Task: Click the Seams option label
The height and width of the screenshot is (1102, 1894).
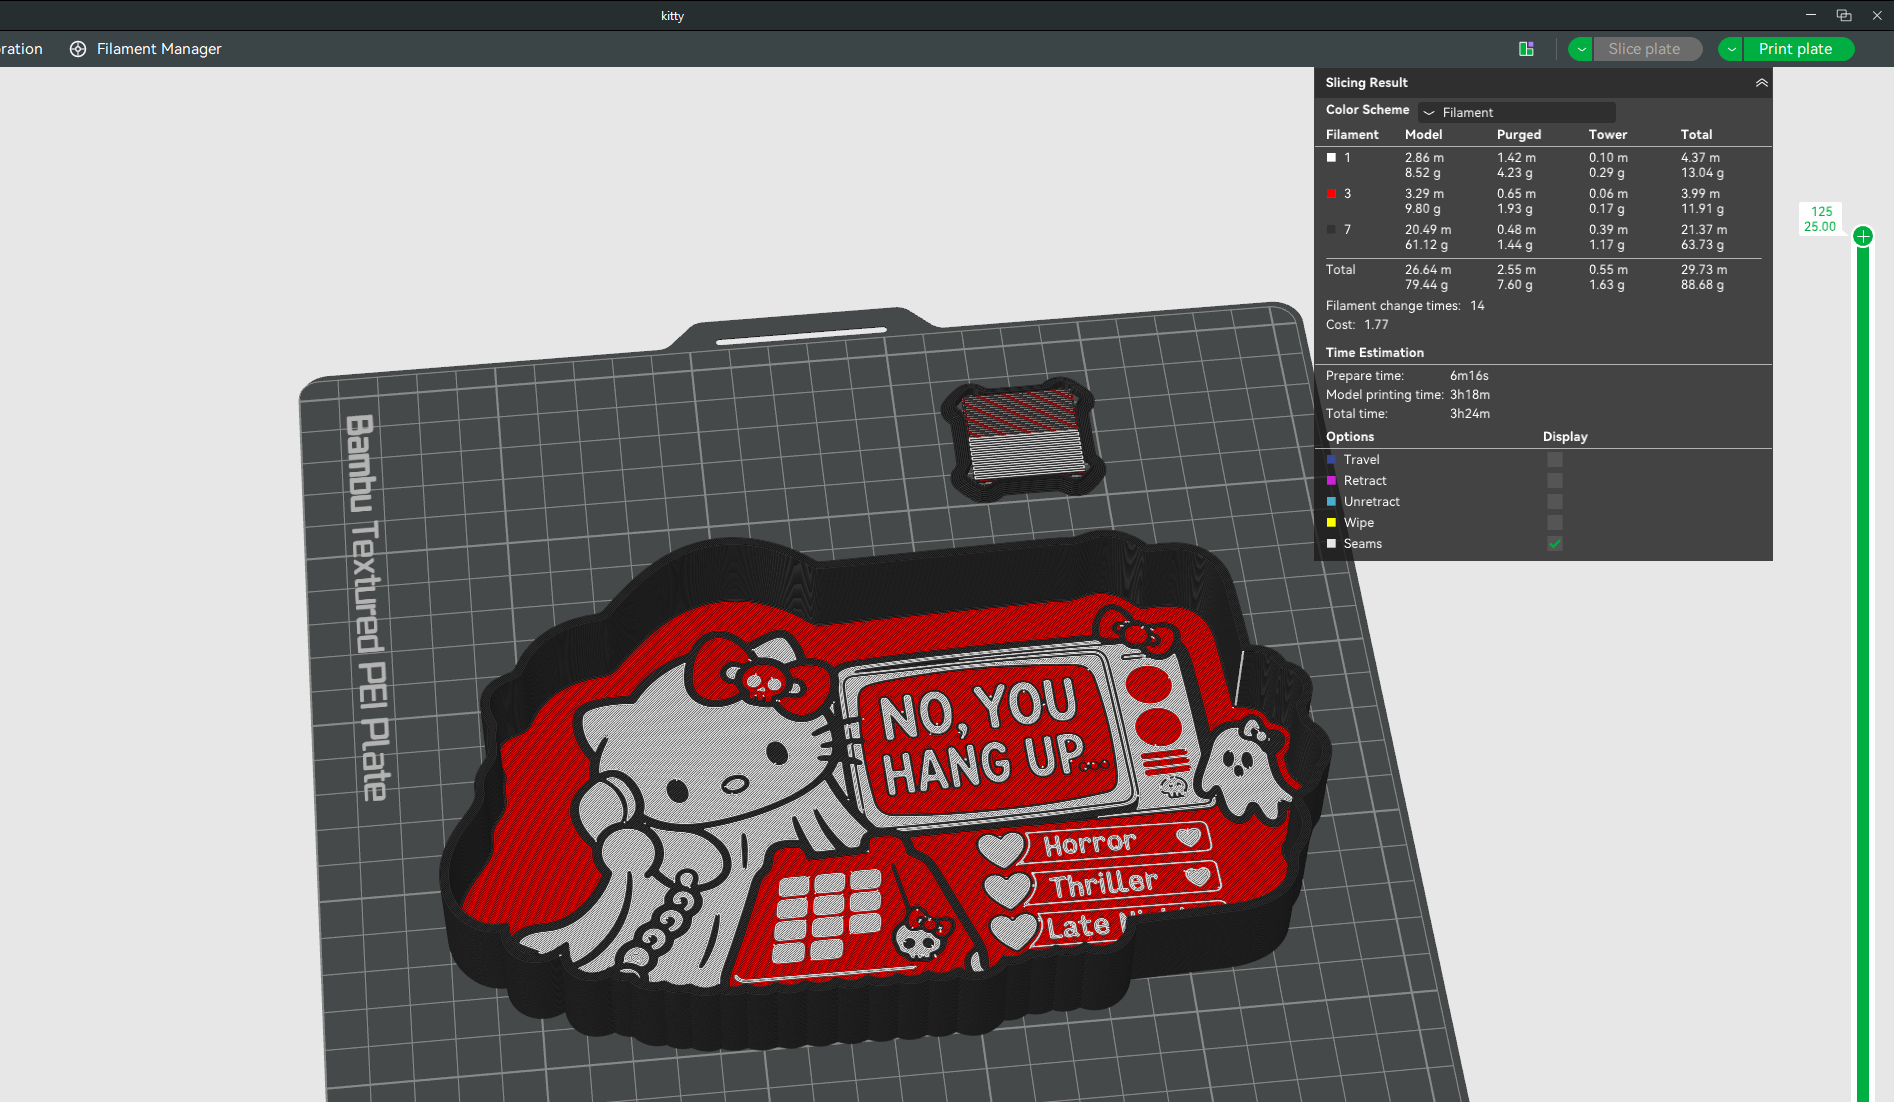Action: pos(1363,544)
